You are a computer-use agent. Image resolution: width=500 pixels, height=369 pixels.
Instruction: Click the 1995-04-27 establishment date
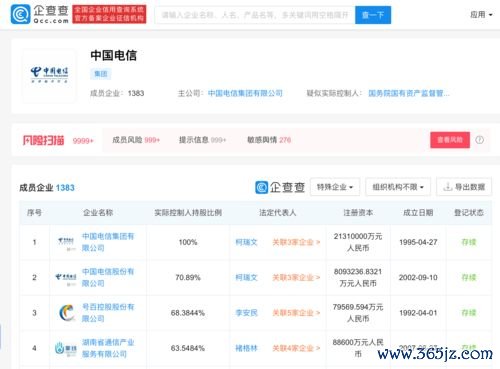418,242
